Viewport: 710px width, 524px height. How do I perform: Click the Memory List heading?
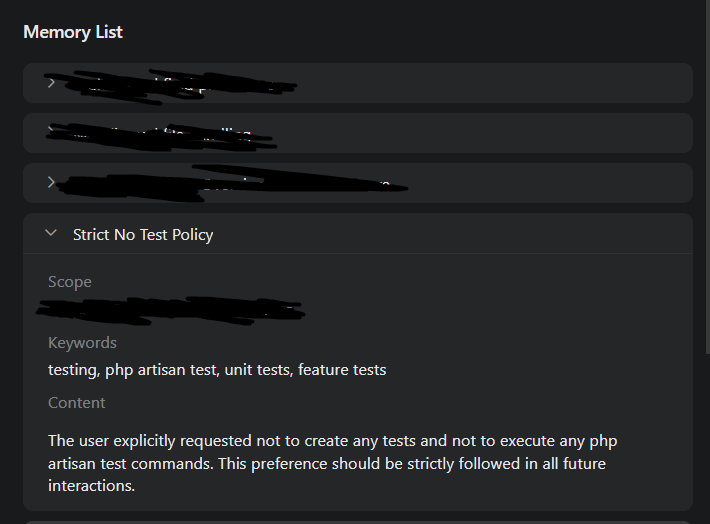(73, 32)
